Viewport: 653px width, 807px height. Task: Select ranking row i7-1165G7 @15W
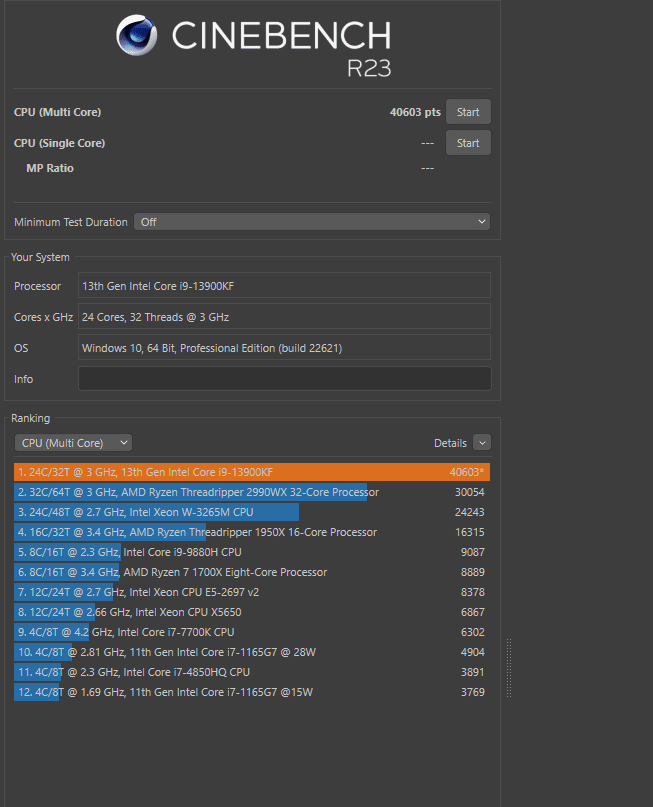(252, 692)
